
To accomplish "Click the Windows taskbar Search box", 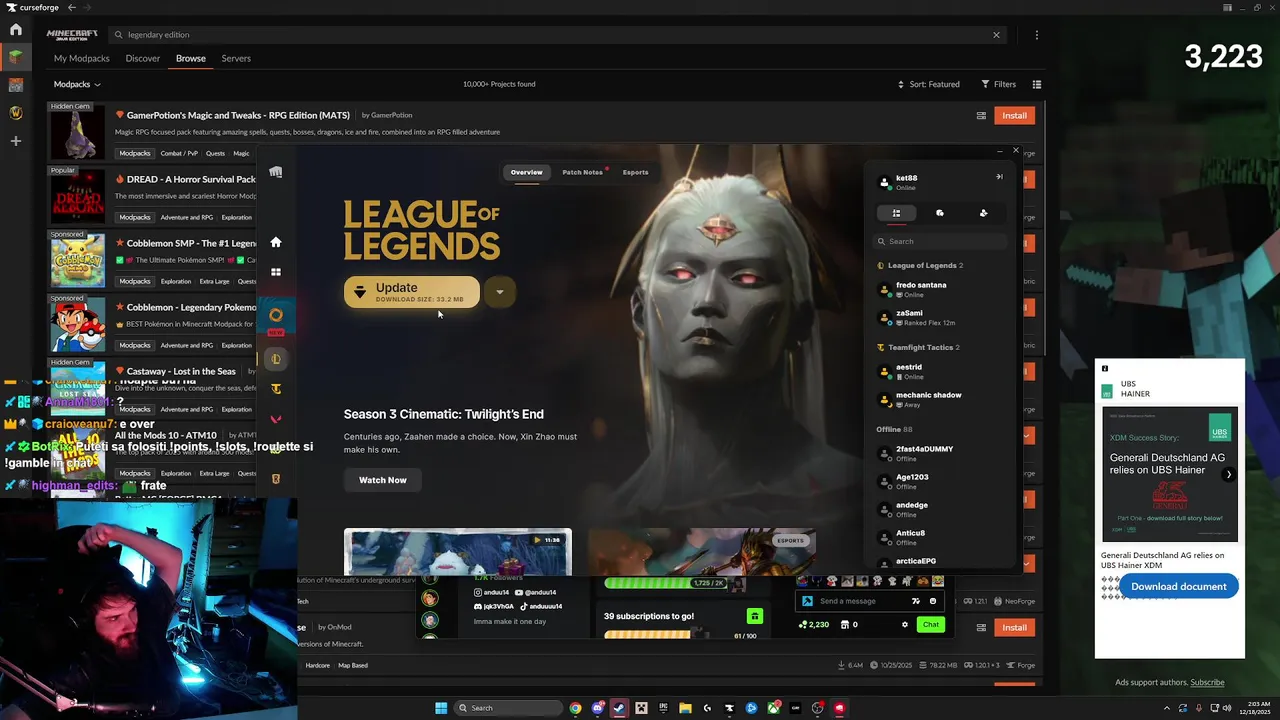I will click(x=508, y=708).
